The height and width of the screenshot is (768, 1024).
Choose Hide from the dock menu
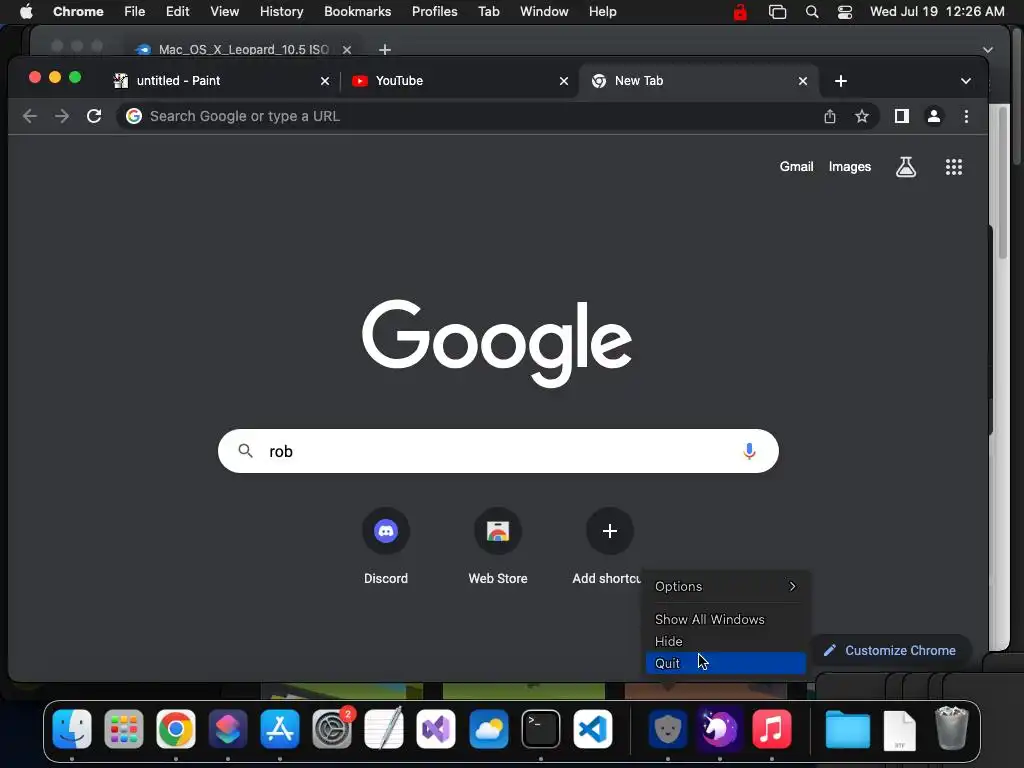pyautogui.click(x=726, y=641)
